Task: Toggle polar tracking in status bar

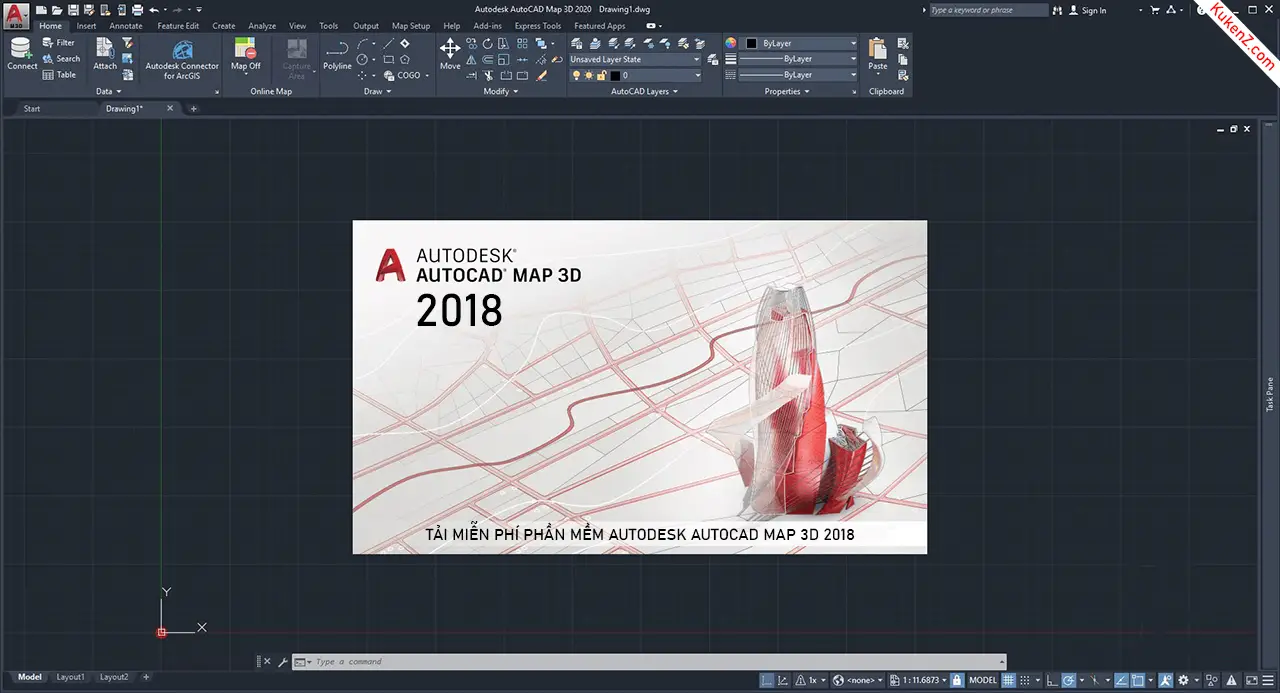Action: [x=1068, y=680]
